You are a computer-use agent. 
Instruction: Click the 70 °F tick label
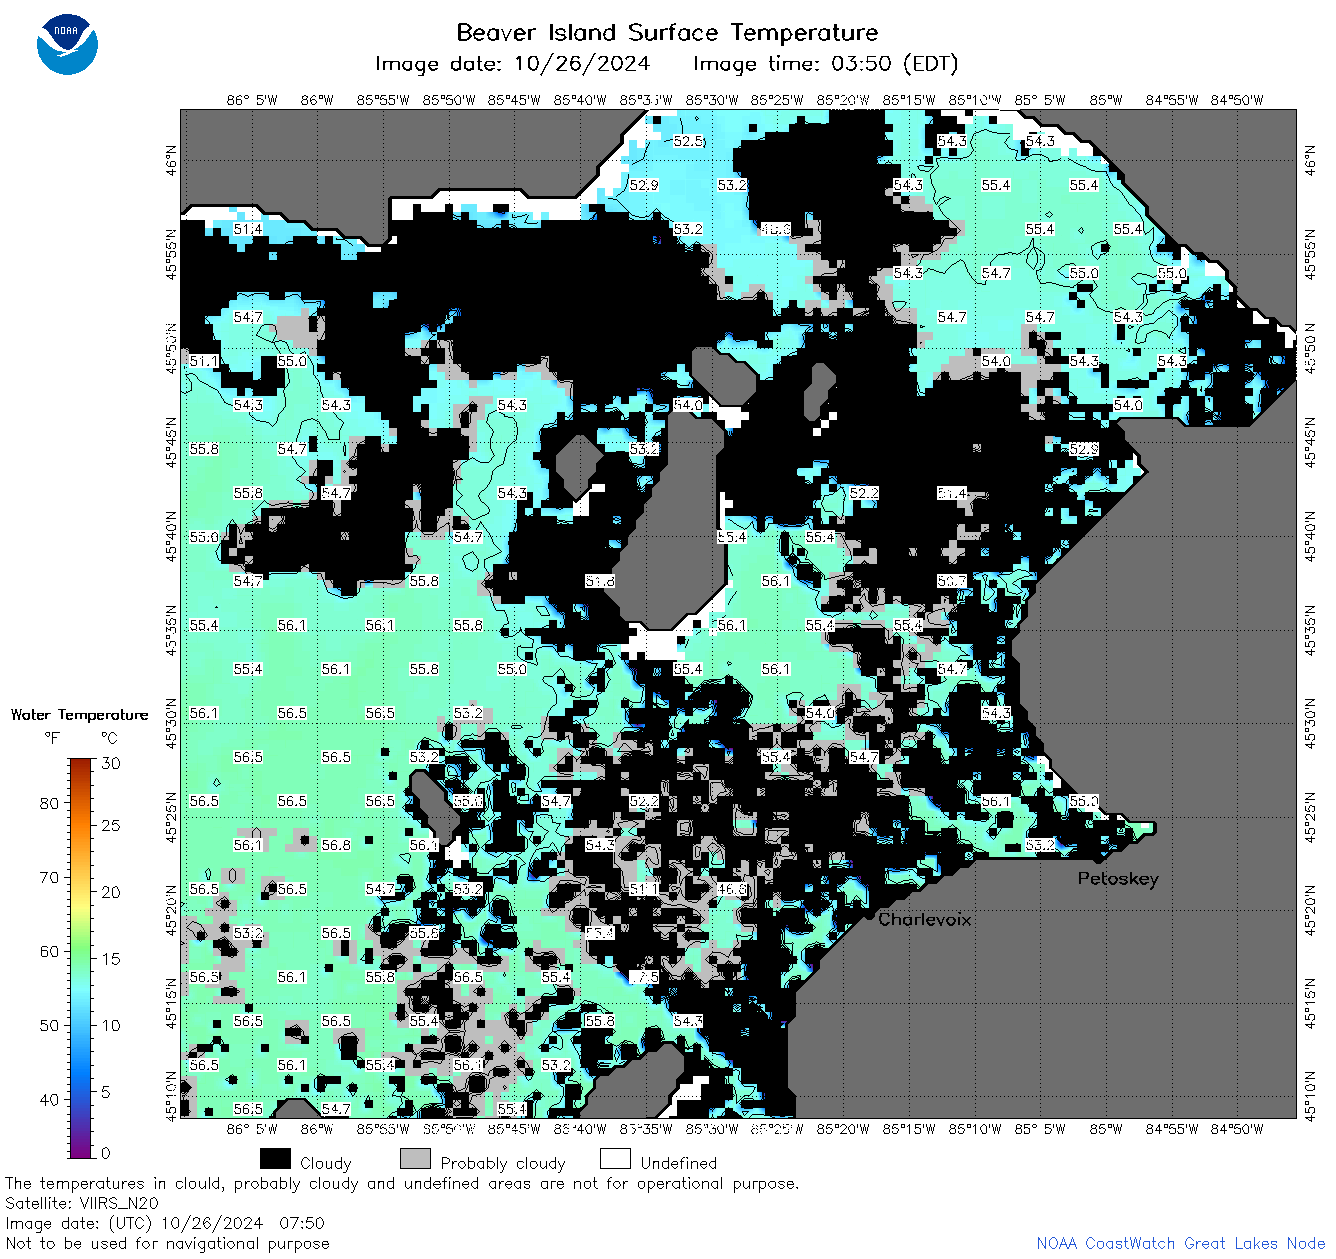click(49, 877)
